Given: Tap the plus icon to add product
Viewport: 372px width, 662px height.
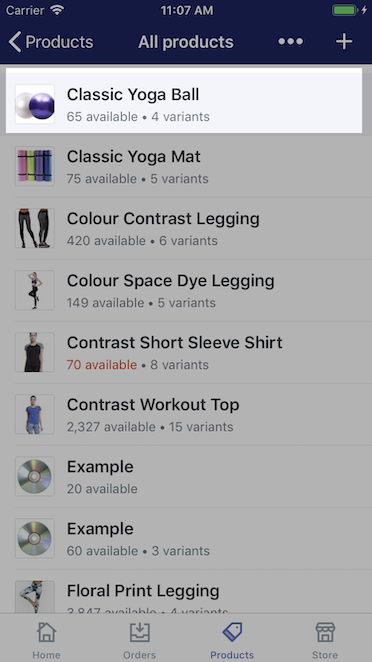Looking at the screenshot, I should click(x=344, y=41).
